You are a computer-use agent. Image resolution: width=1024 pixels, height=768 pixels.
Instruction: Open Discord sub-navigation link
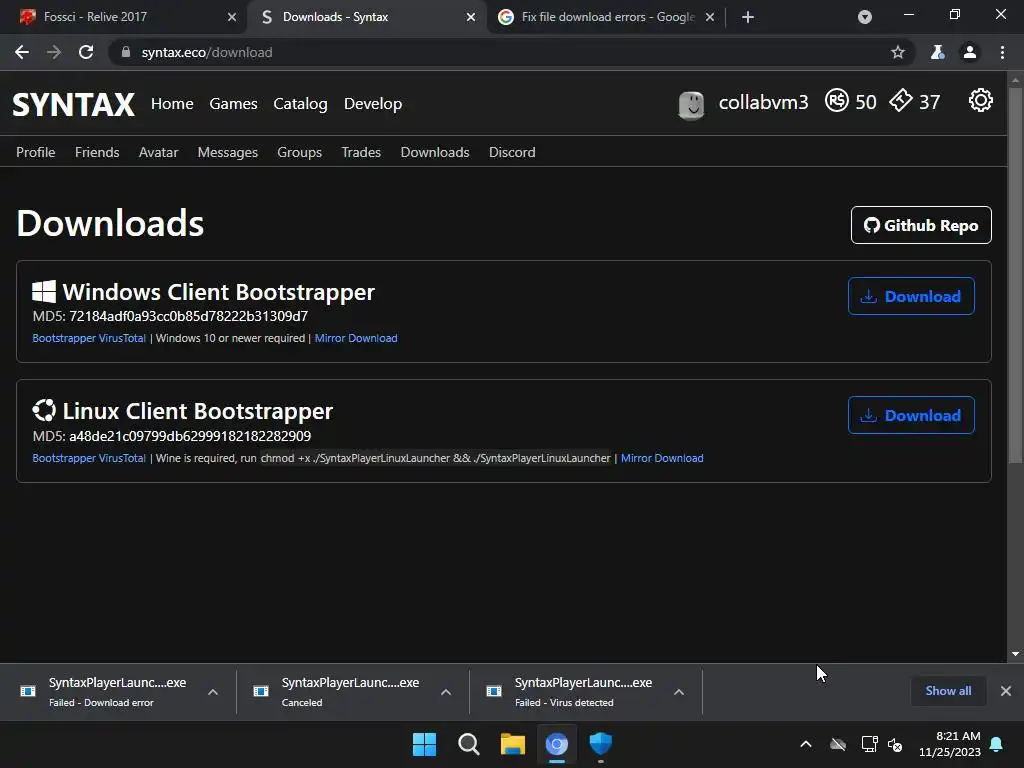[512, 152]
